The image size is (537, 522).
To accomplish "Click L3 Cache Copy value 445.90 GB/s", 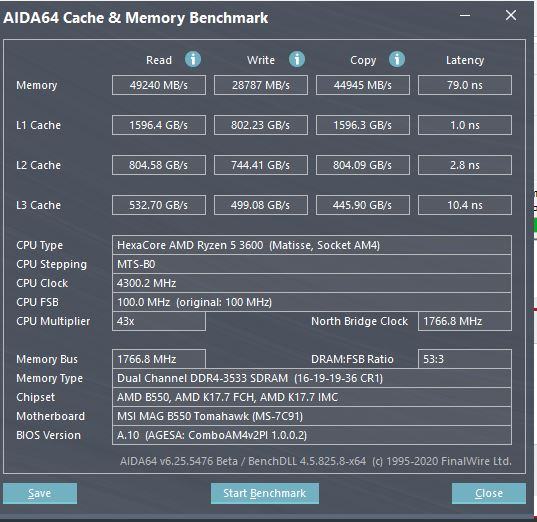I will (x=363, y=205).
